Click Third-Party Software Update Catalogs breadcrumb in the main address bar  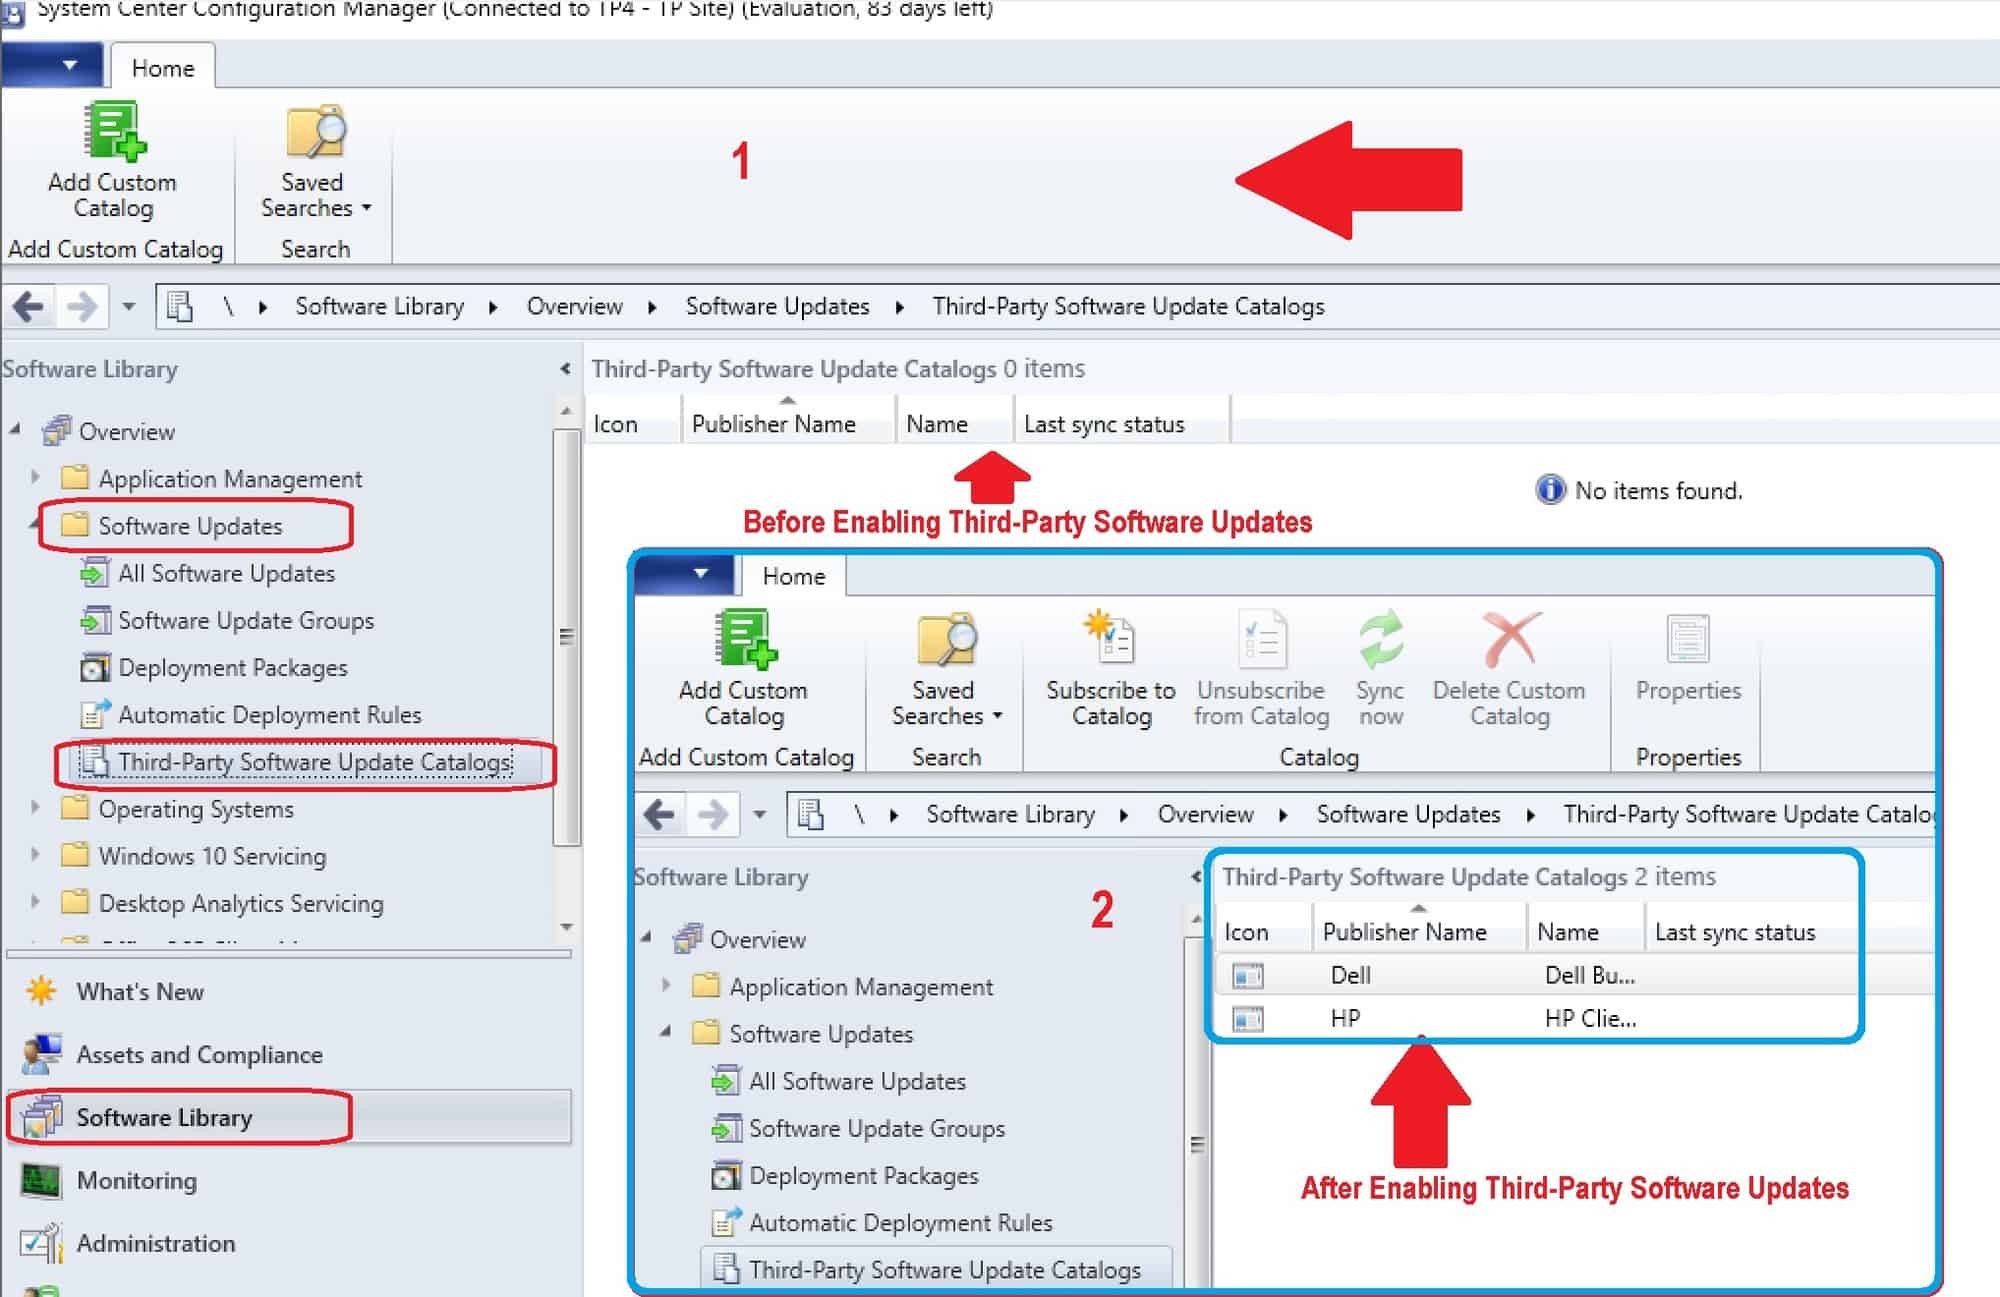(1128, 306)
